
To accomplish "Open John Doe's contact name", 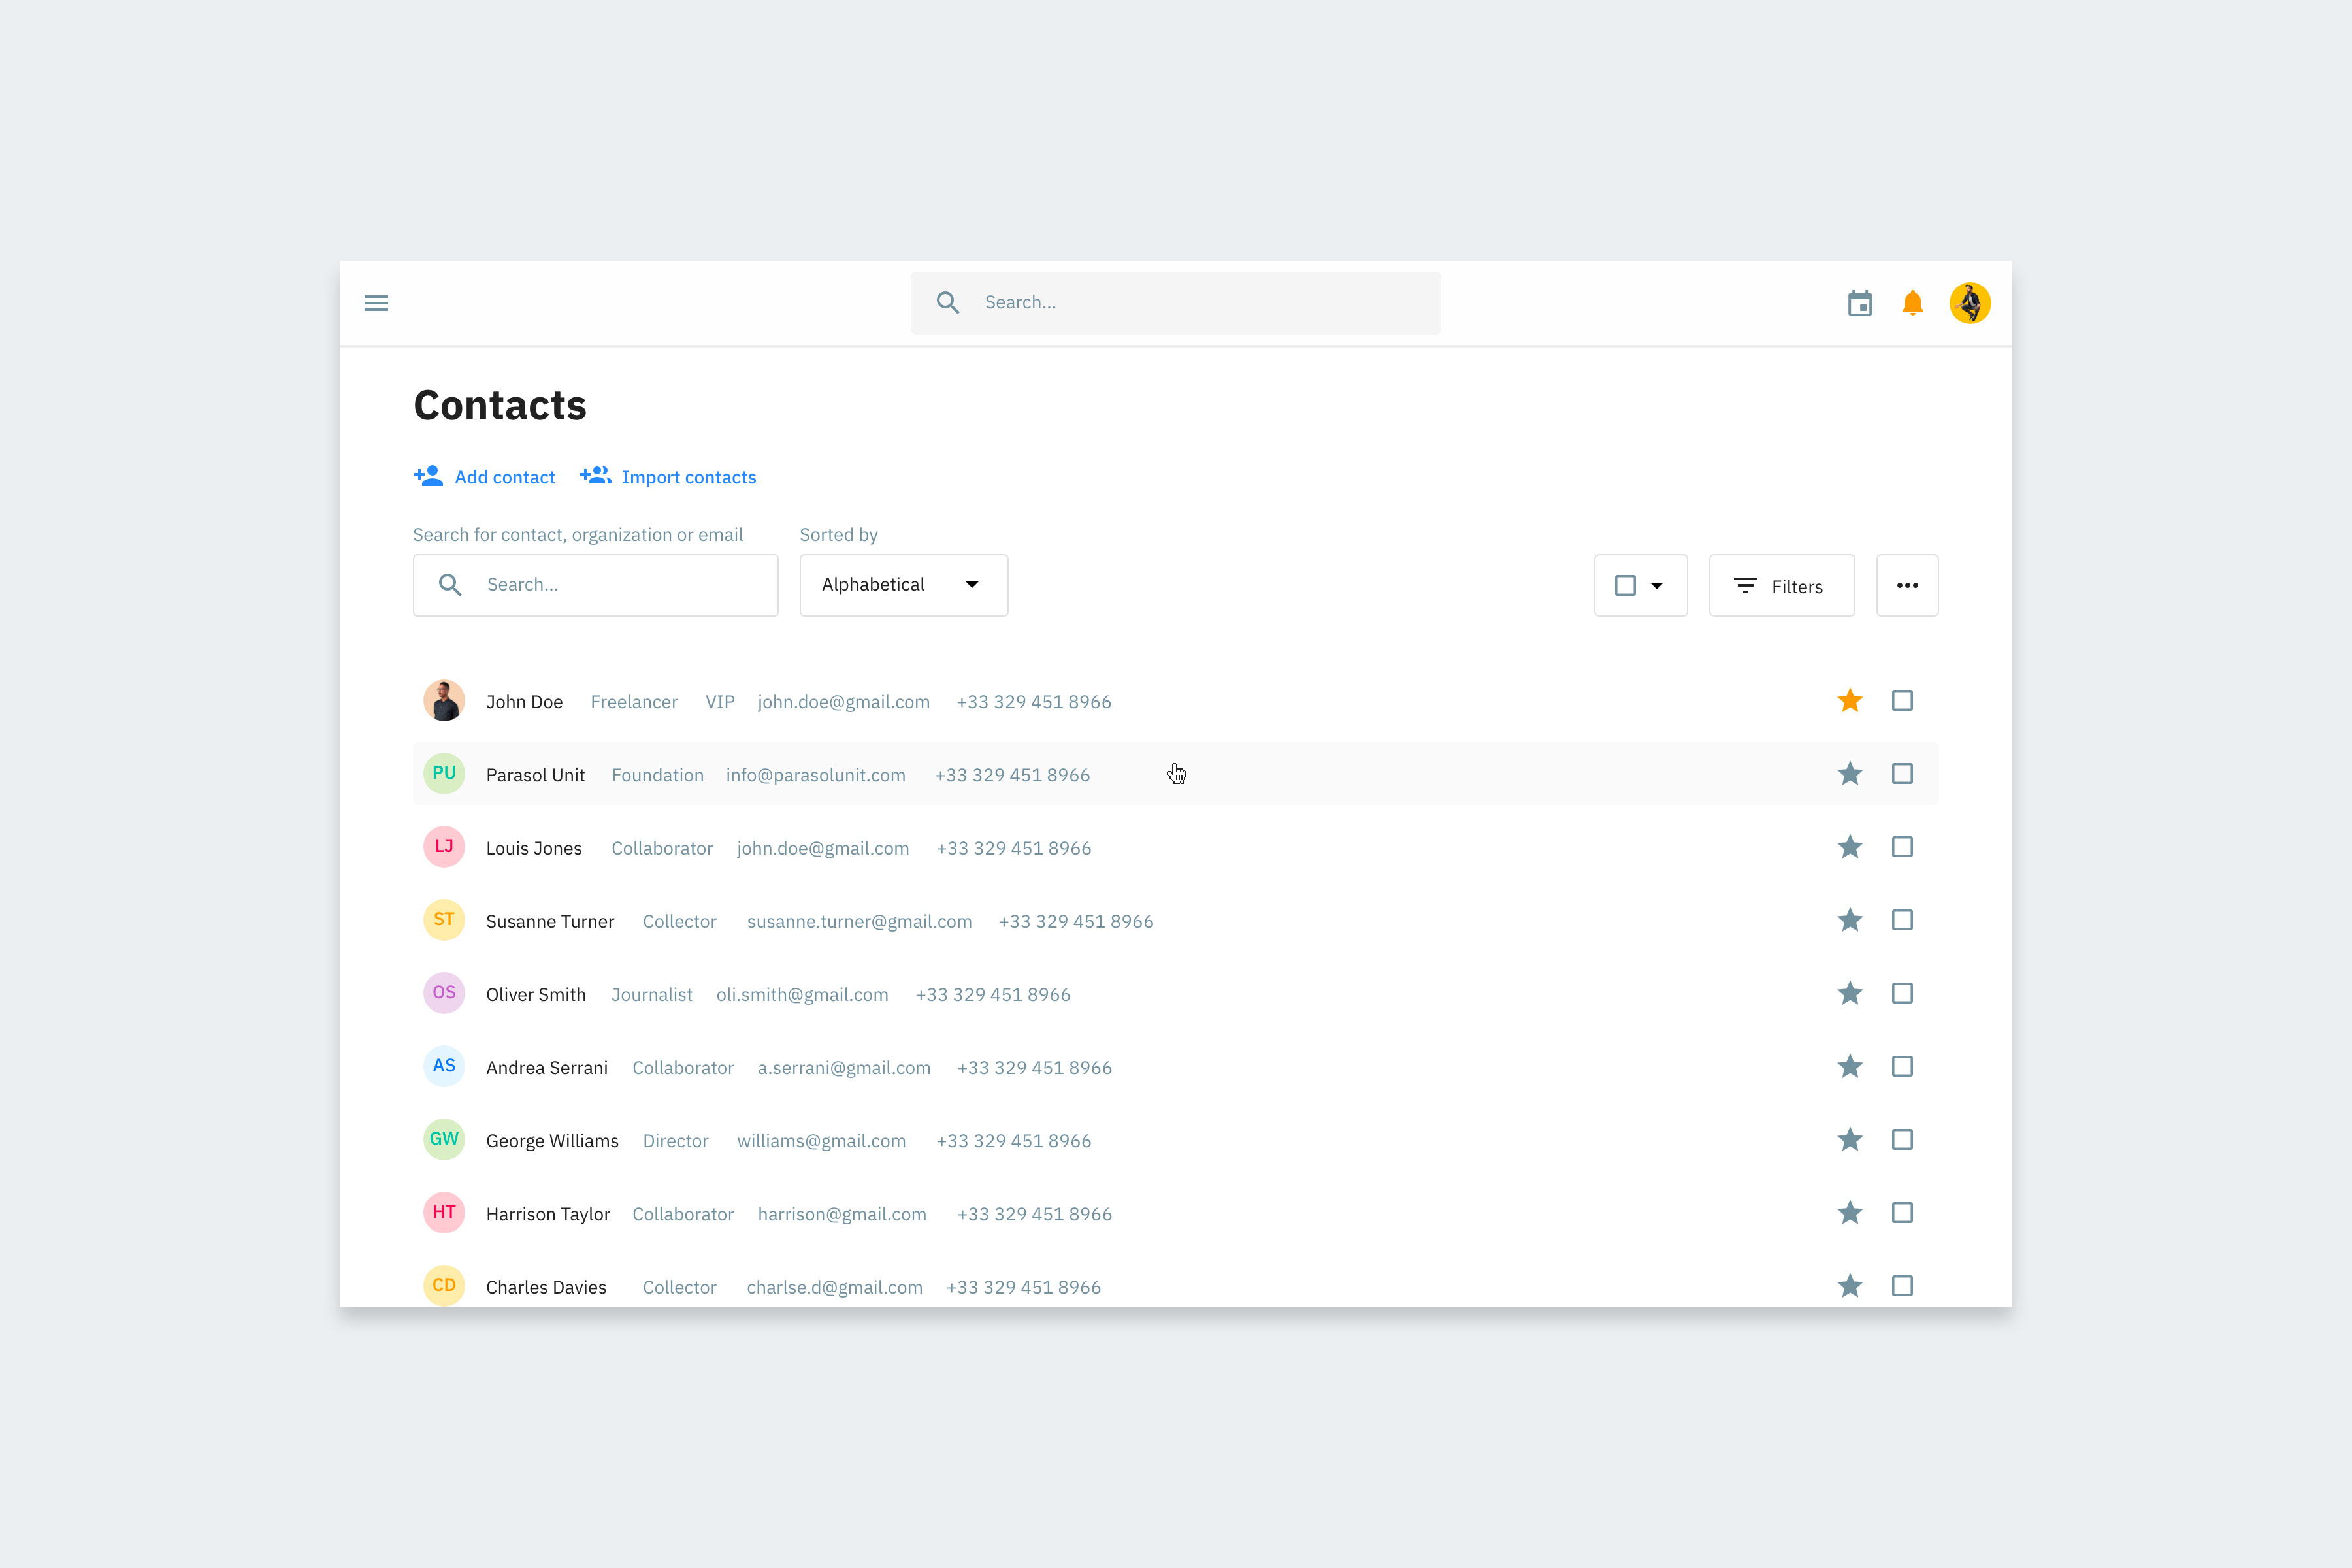I will tap(524, 702).
